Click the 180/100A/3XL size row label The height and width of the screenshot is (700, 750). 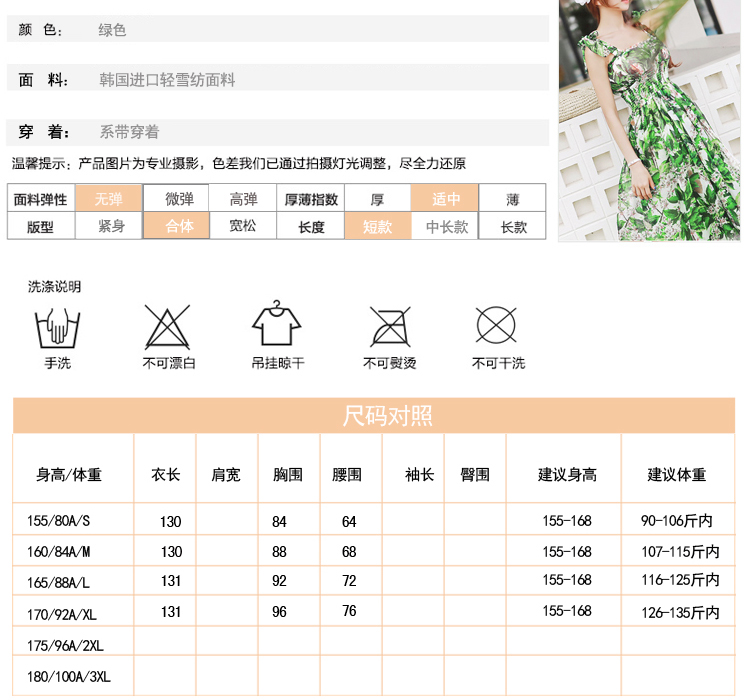69,677
